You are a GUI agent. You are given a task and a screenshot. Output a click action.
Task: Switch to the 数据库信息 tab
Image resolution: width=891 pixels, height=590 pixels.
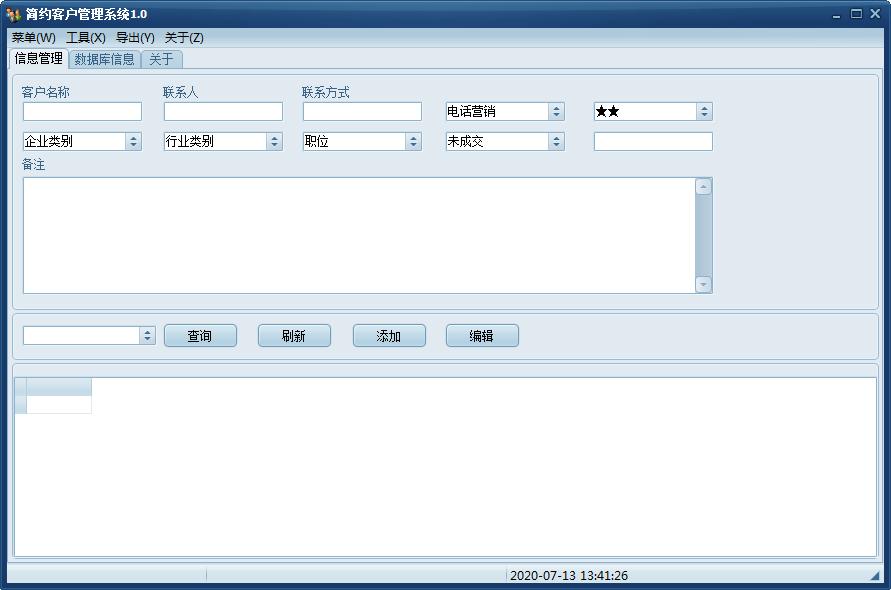(105, 59)
